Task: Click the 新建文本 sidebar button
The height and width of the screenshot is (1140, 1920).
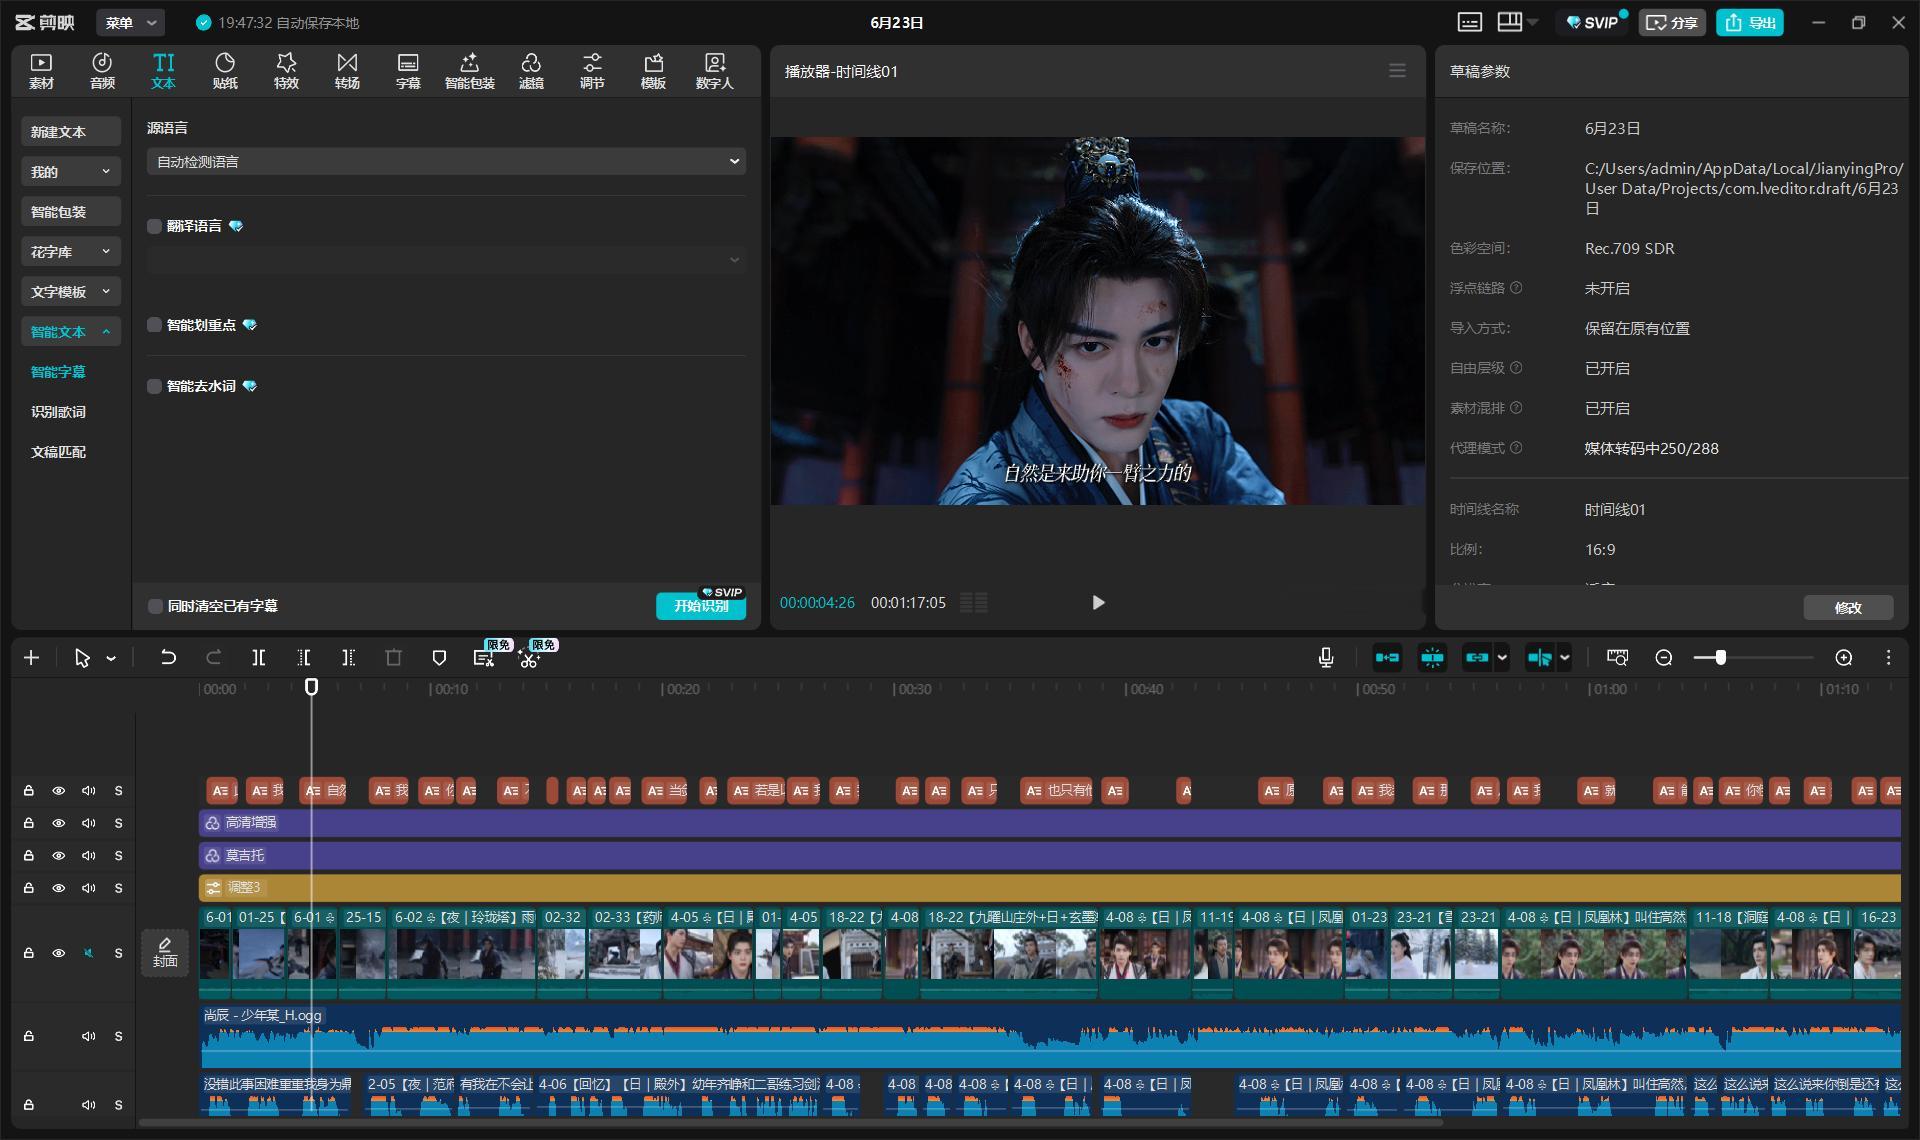Action: pos(70,131)
